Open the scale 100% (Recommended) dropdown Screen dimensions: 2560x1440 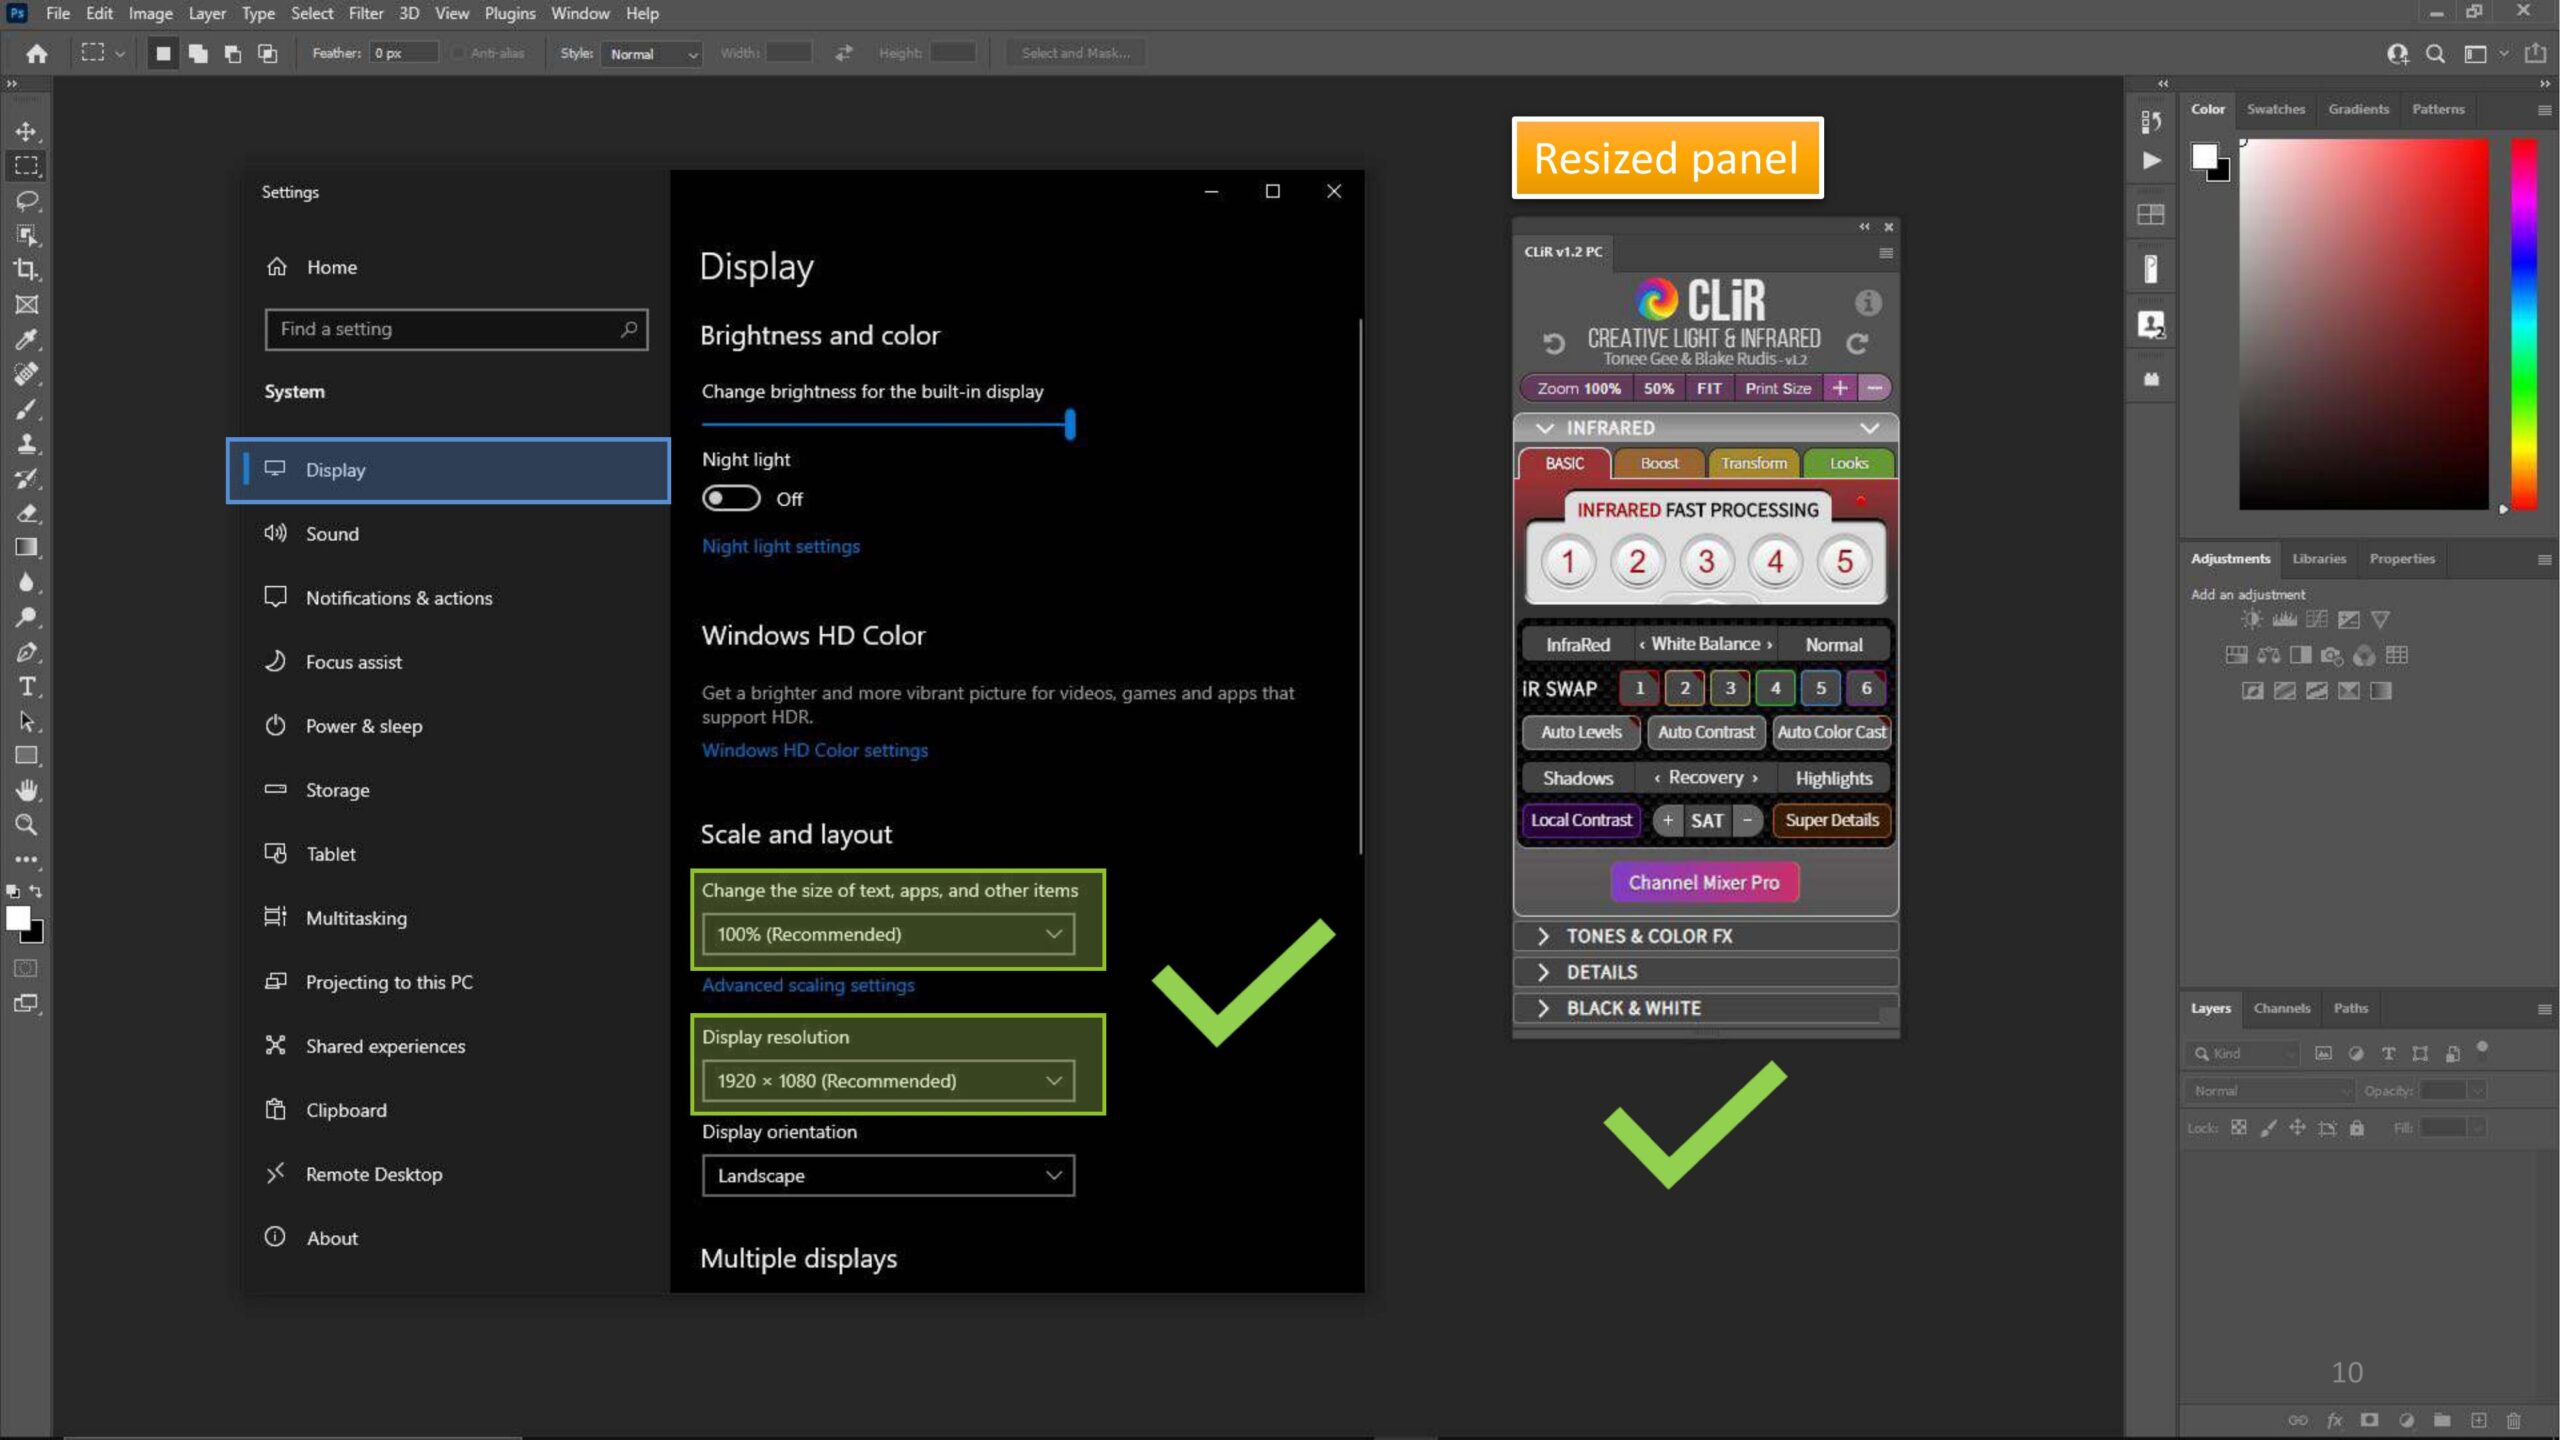888,934
